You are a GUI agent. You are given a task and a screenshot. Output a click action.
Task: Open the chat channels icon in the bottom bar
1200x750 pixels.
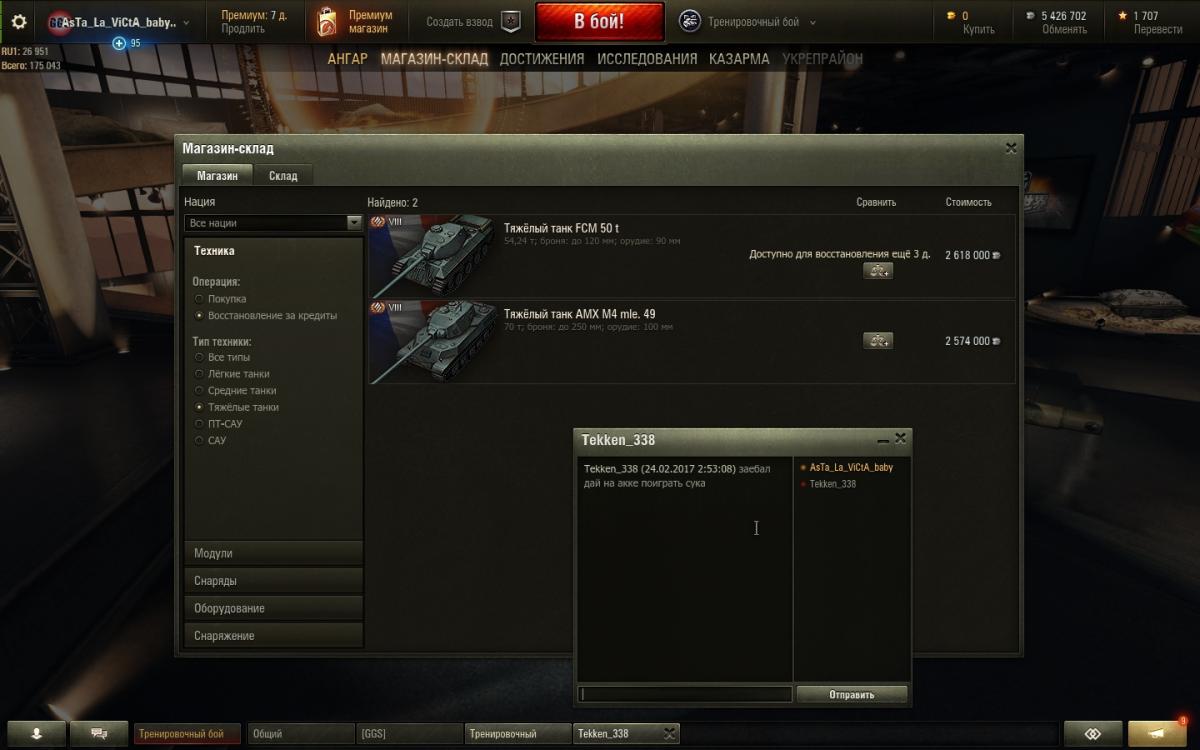pyautogui.click(x=99, y=733)
